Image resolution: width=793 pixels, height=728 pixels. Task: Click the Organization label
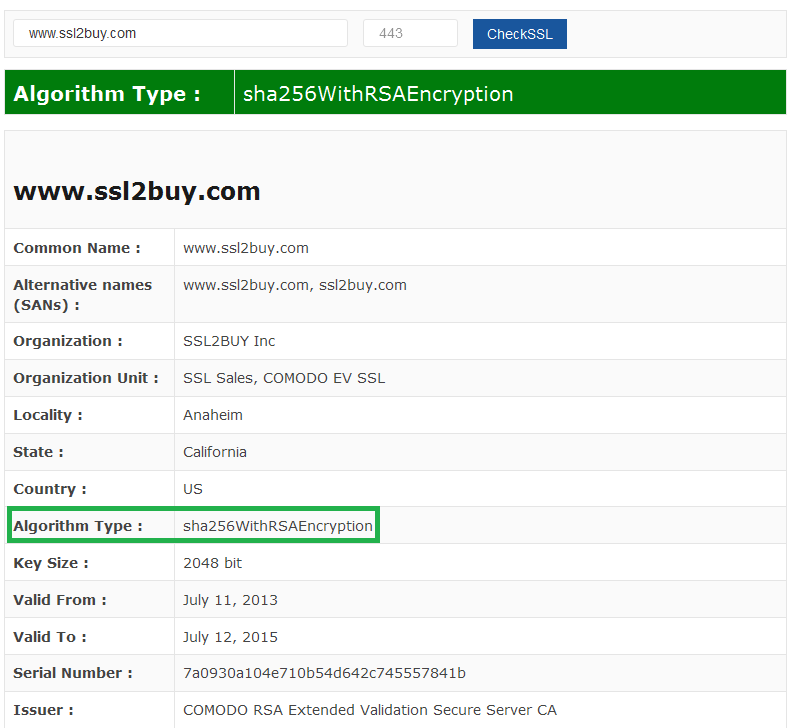68,341
